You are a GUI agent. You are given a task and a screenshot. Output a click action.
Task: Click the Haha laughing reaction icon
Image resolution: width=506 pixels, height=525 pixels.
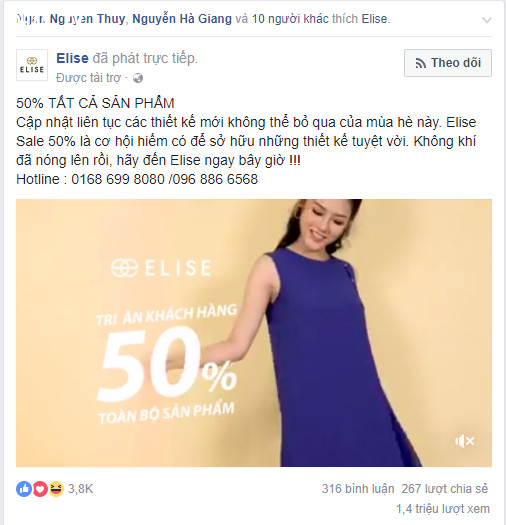coord(56,489)
